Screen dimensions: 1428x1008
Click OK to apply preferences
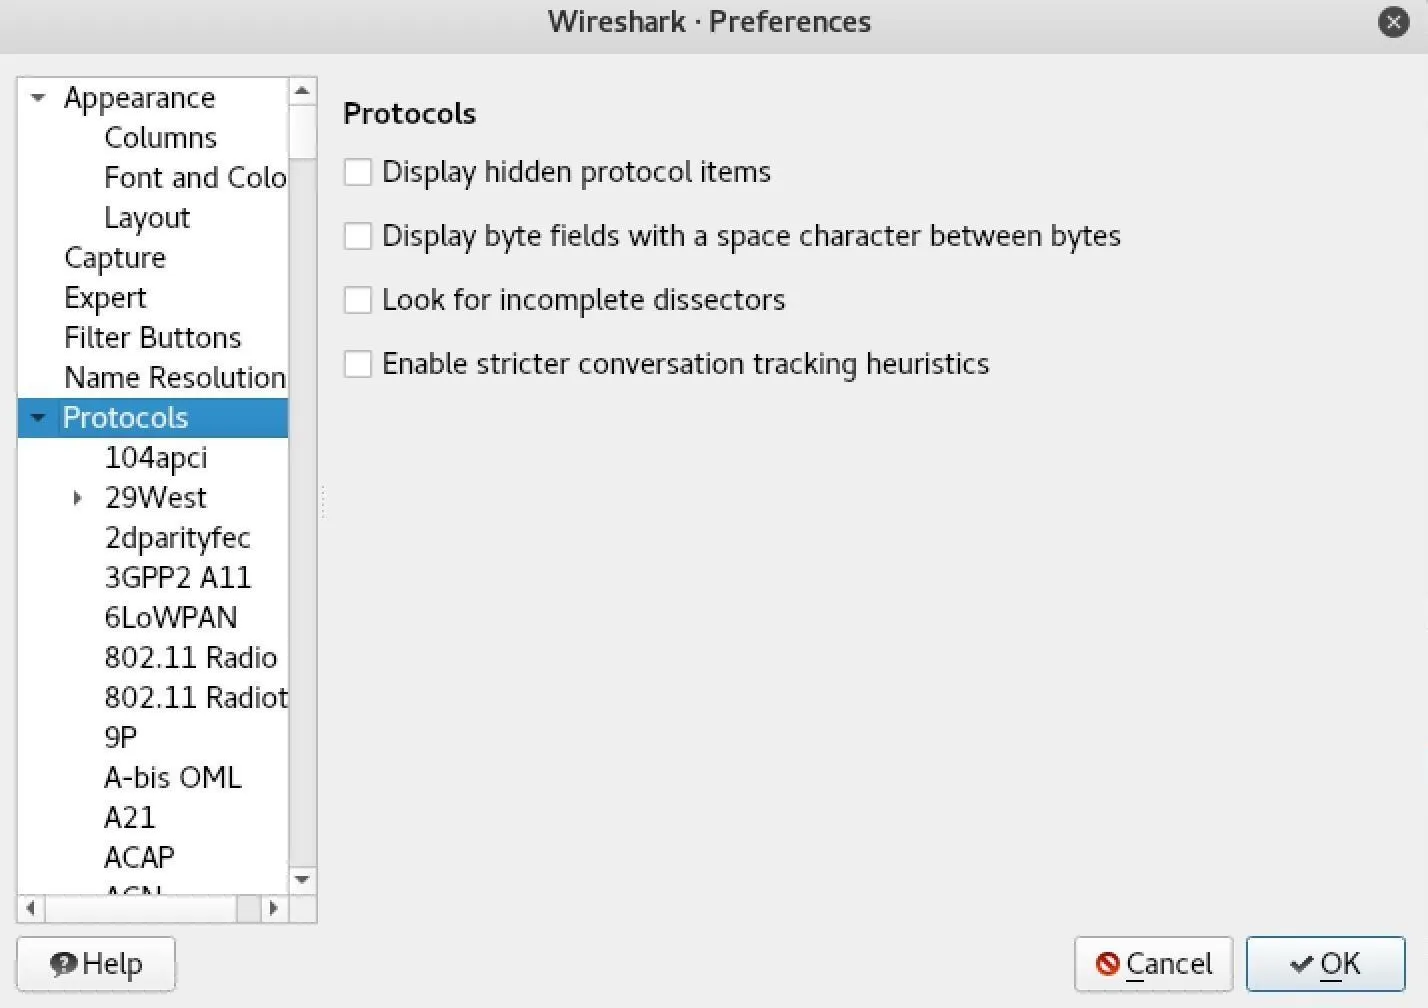[1325, 964]
